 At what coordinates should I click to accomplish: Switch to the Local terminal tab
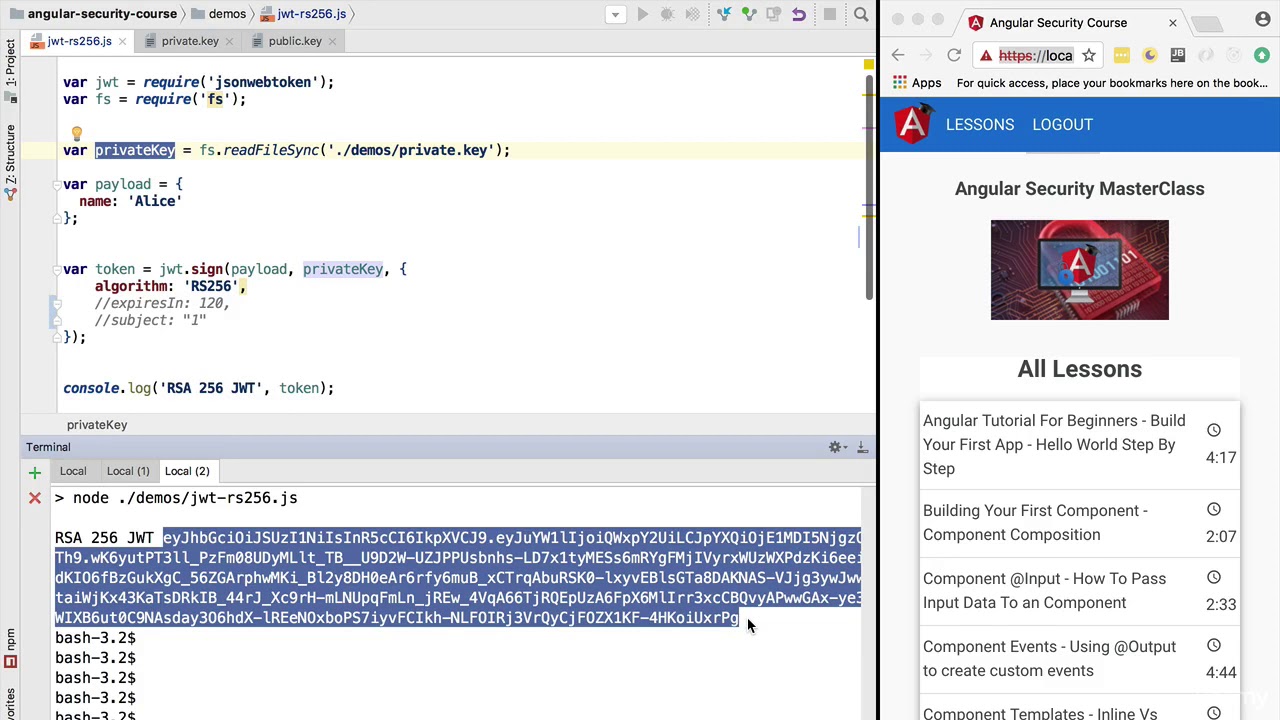point(73,471)
